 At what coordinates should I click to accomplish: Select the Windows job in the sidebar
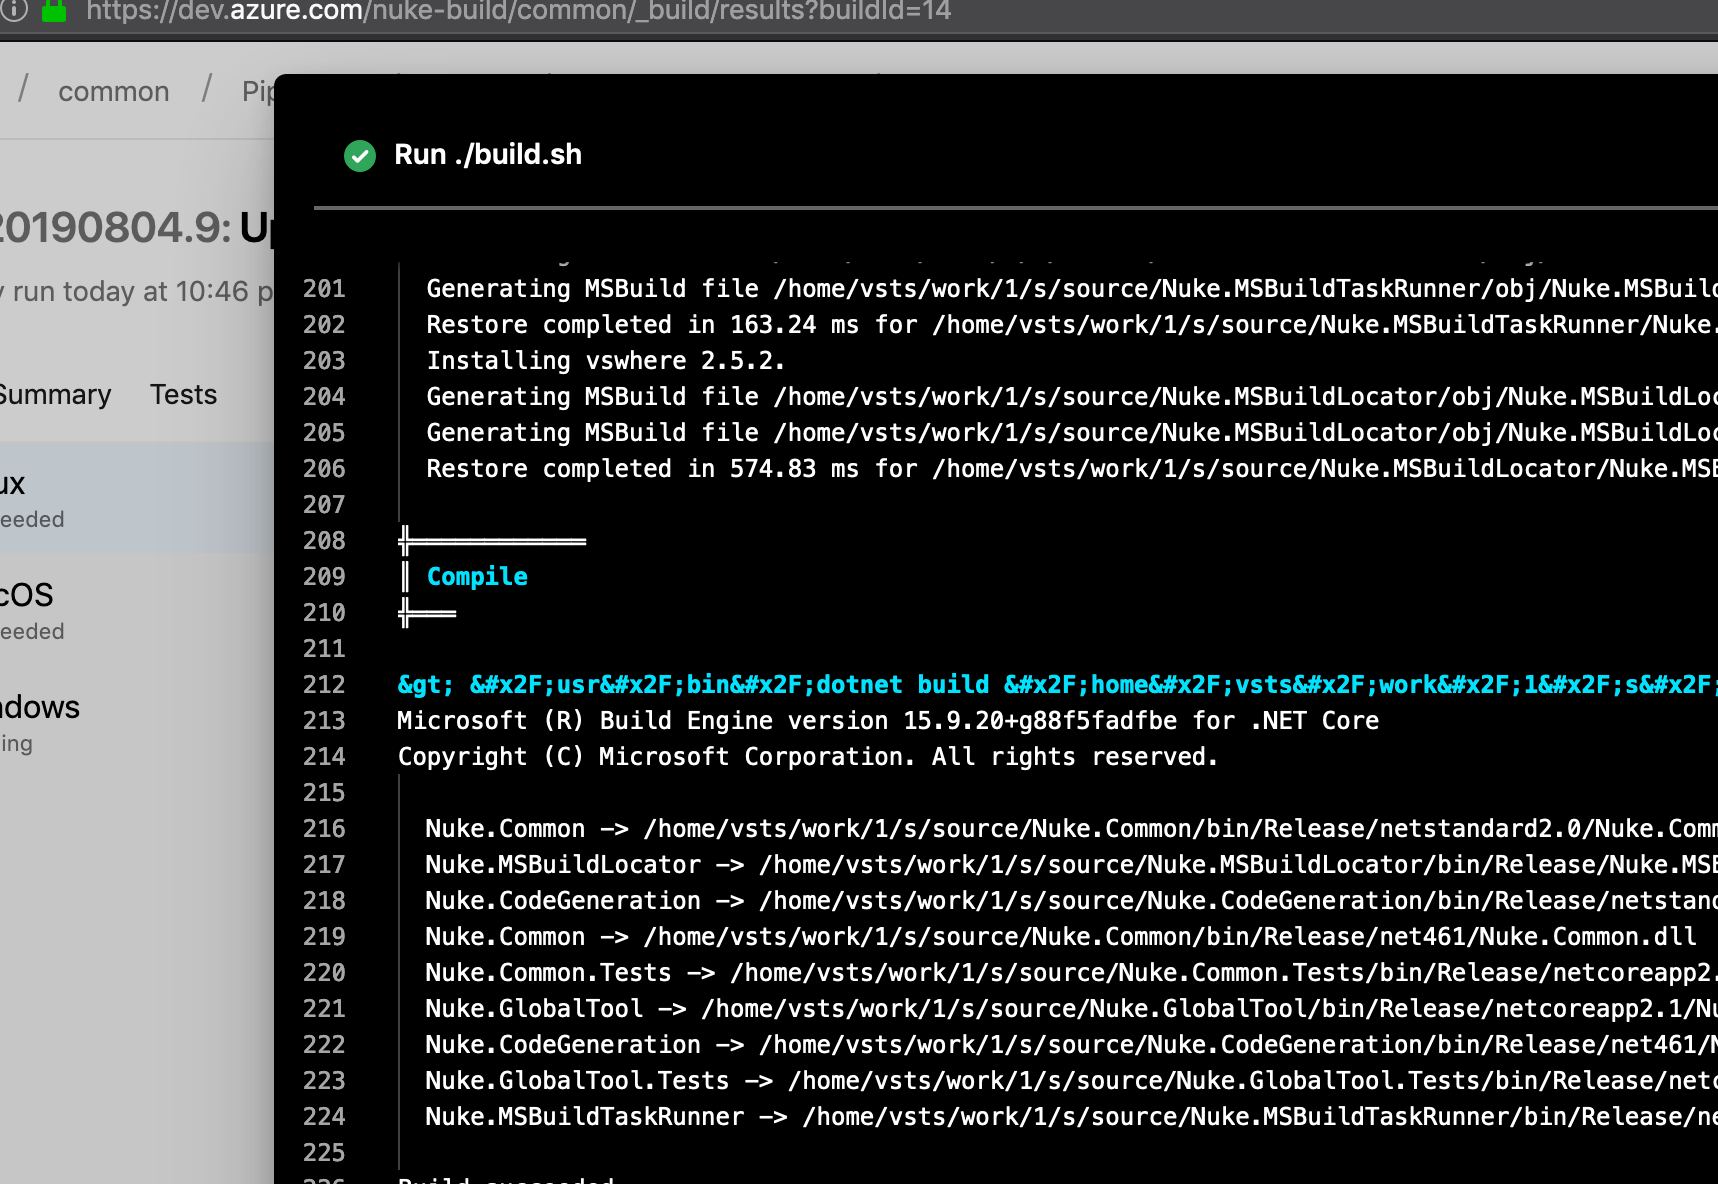coord(60,722)
